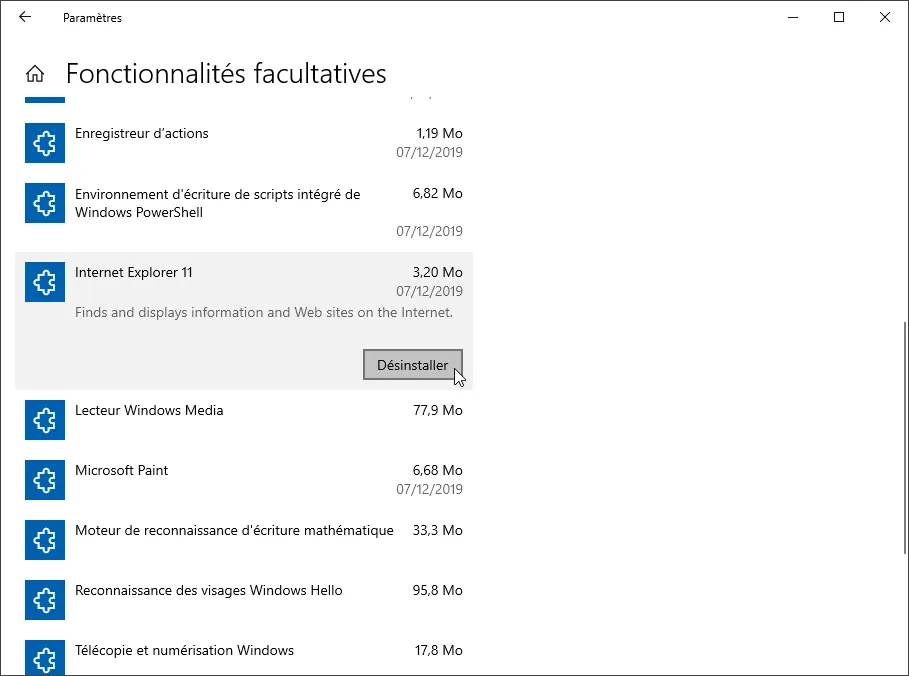Click the Télécopie et numérisation Windows icon

click(44, 659)
